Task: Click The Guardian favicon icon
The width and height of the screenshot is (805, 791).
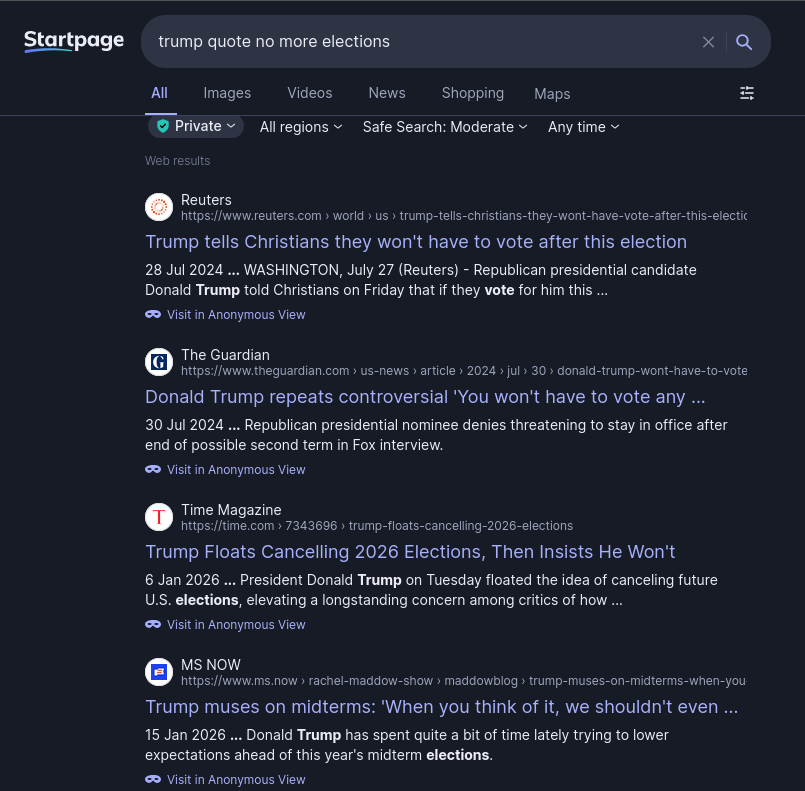Action: pos(159,362)
